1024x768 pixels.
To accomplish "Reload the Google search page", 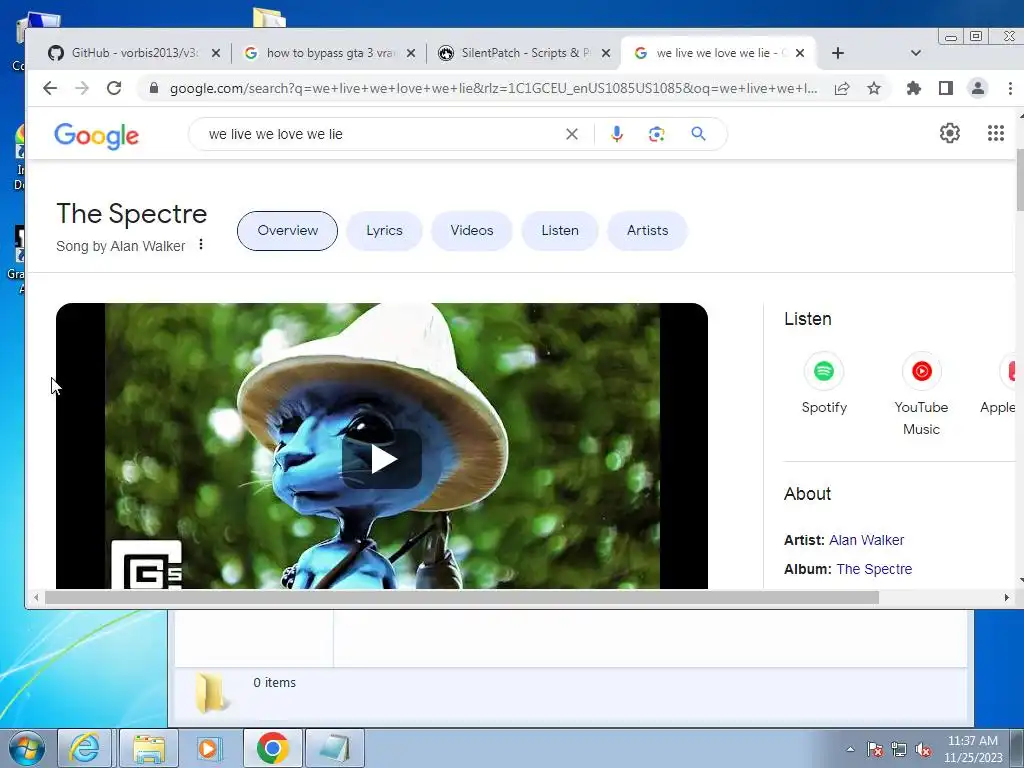I will coord(114,88).
